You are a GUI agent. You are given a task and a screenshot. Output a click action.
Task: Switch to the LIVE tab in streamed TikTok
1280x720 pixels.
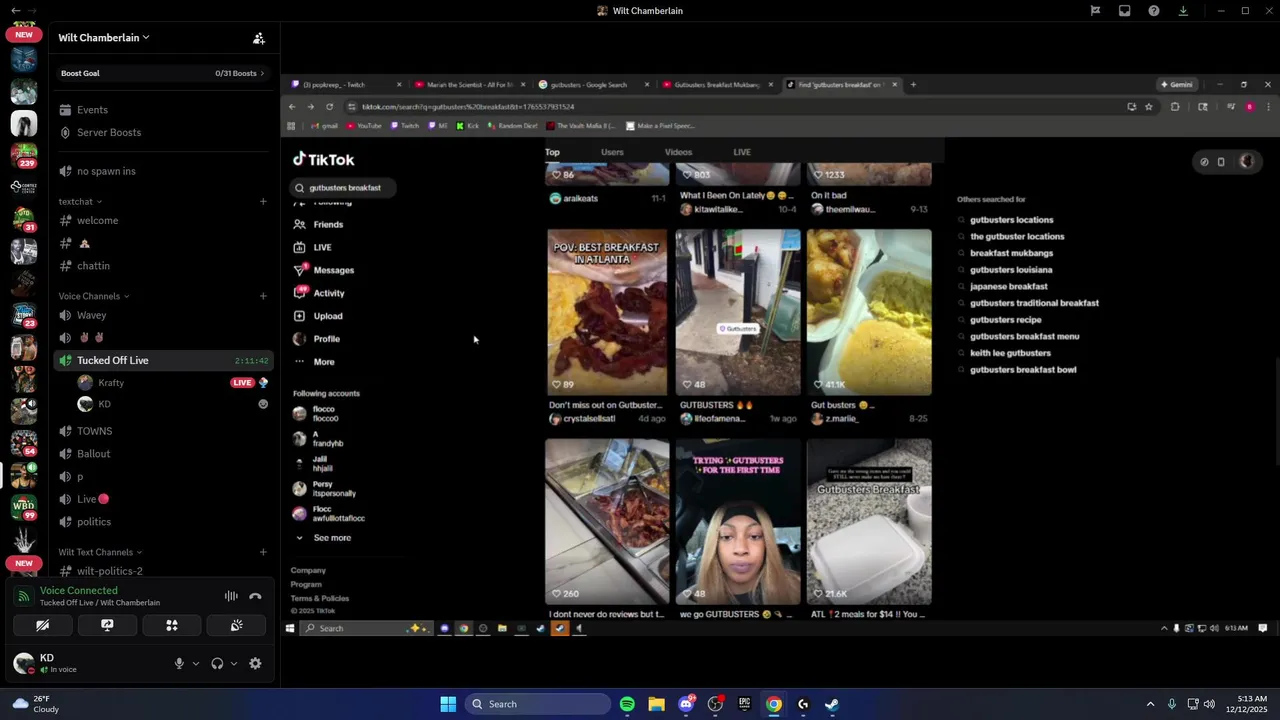pos(742,152)
